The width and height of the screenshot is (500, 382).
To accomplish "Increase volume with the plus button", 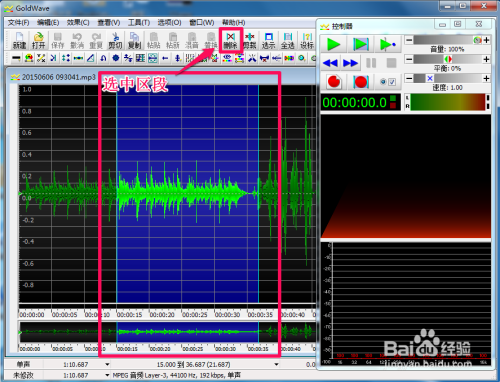I will (x=486, y=40).
